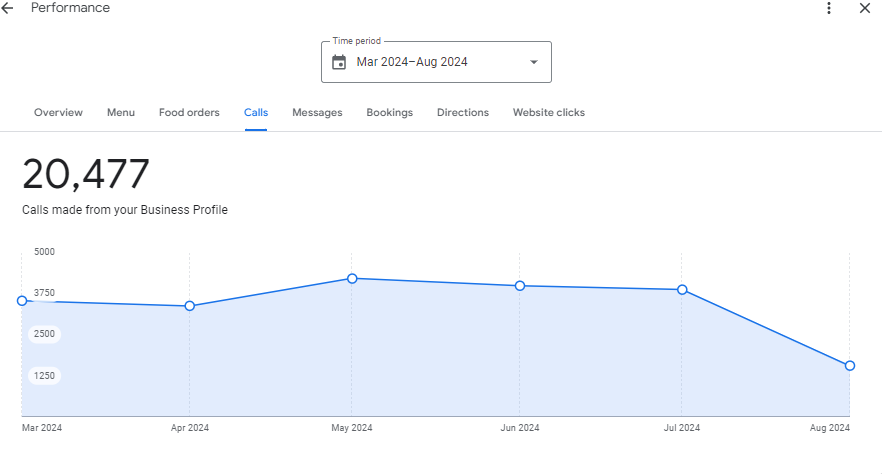Open the three-dot more options menu
The width and height of the screenshot is (882, 474).
[828, 8]
